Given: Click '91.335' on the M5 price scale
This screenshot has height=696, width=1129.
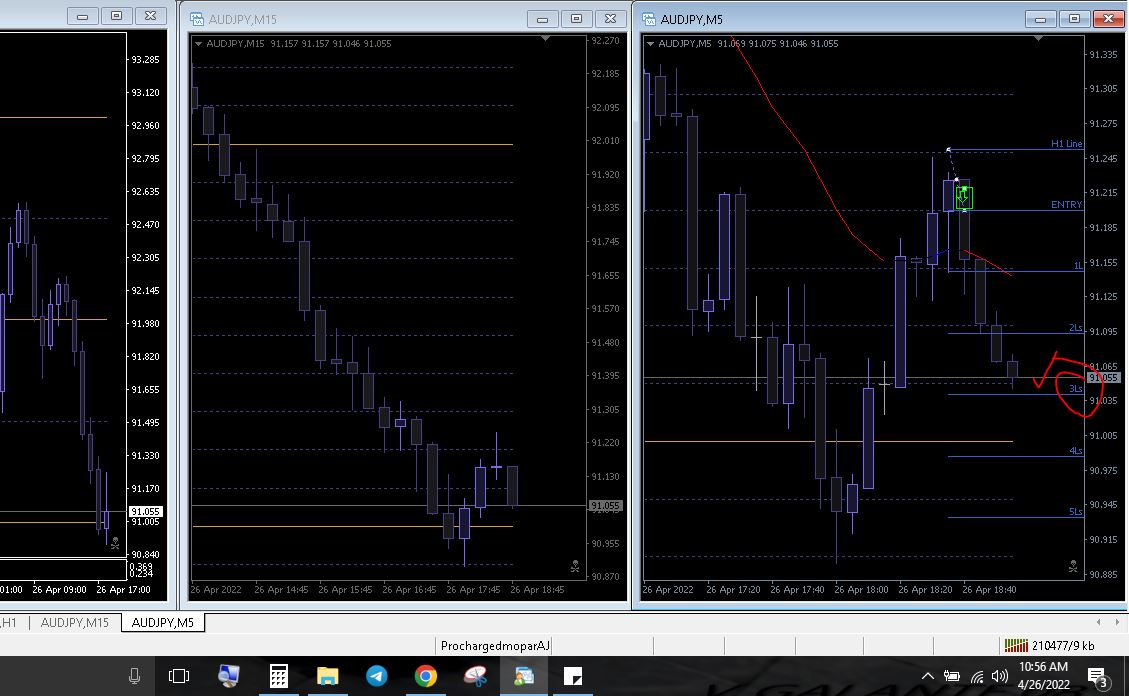Looking at the screenshot, I should pyautogui.click(x=1103, y=55).
